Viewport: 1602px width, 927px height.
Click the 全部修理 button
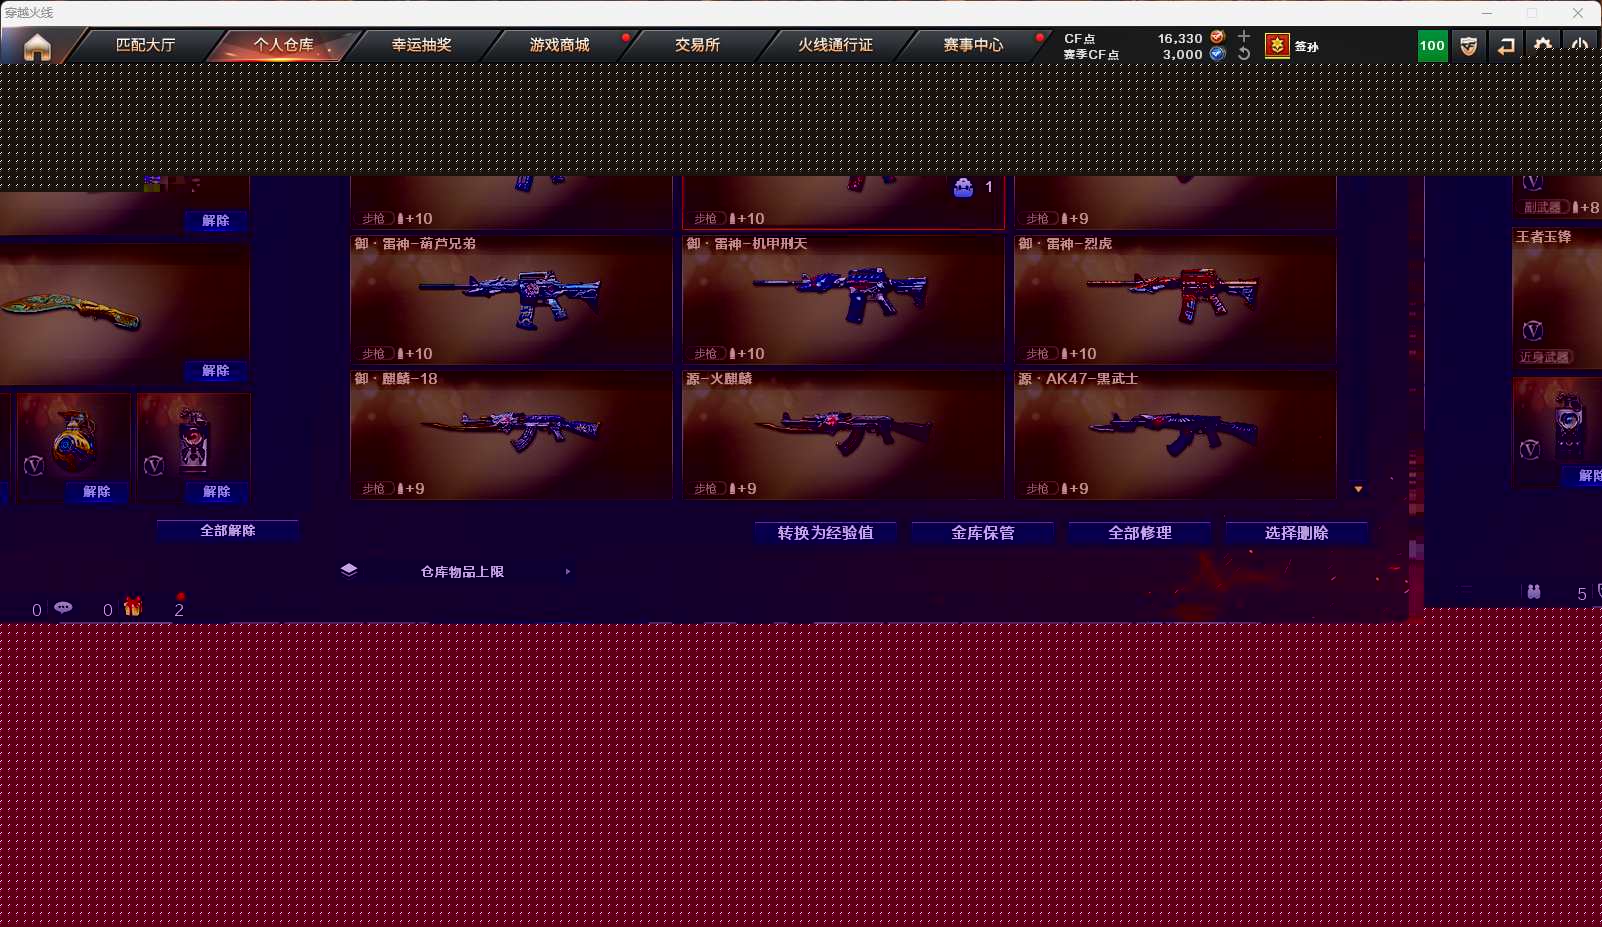coord(1140,533)
